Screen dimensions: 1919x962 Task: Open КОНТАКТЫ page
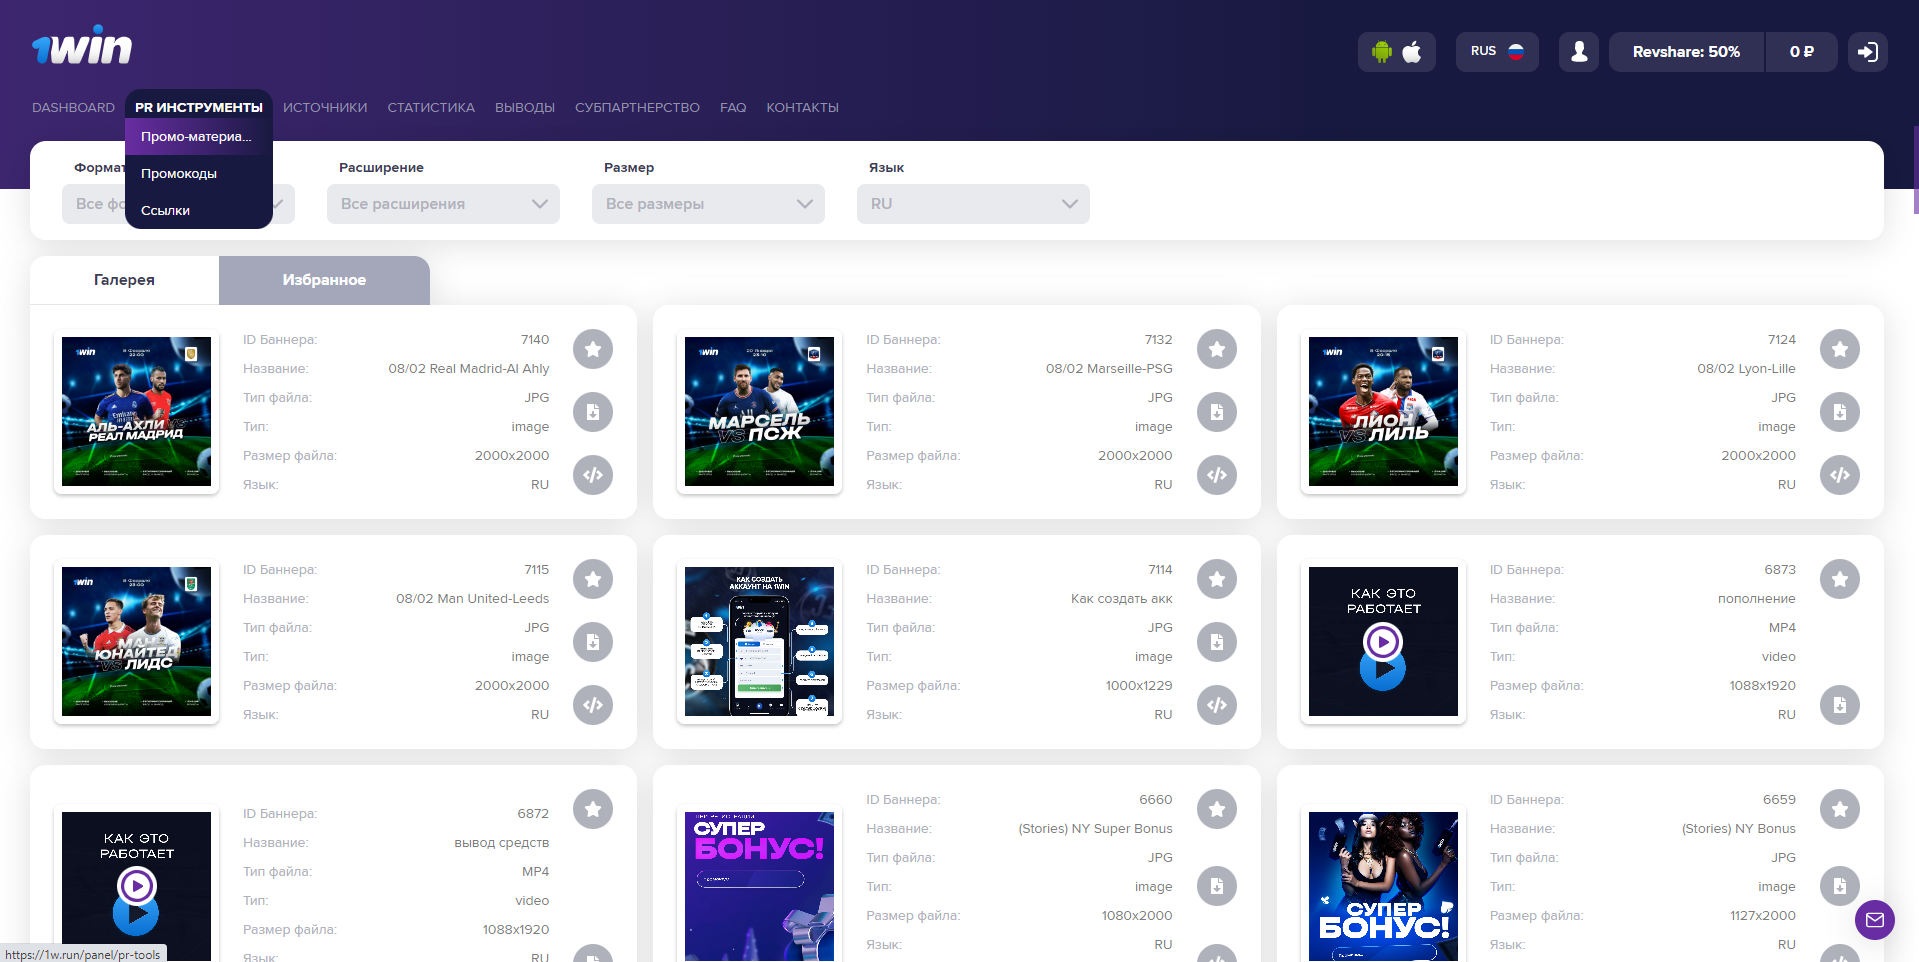[x=802, y=107]
